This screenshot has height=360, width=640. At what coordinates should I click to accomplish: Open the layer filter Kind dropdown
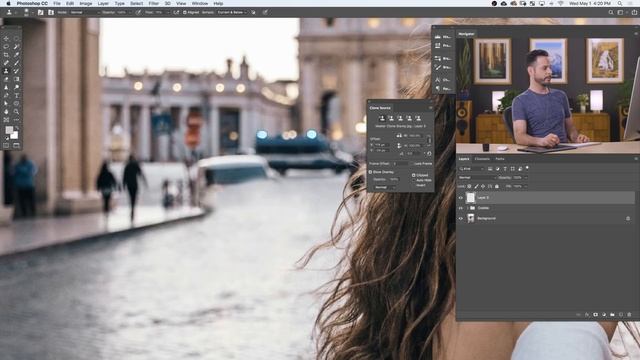tap(471, 169)
